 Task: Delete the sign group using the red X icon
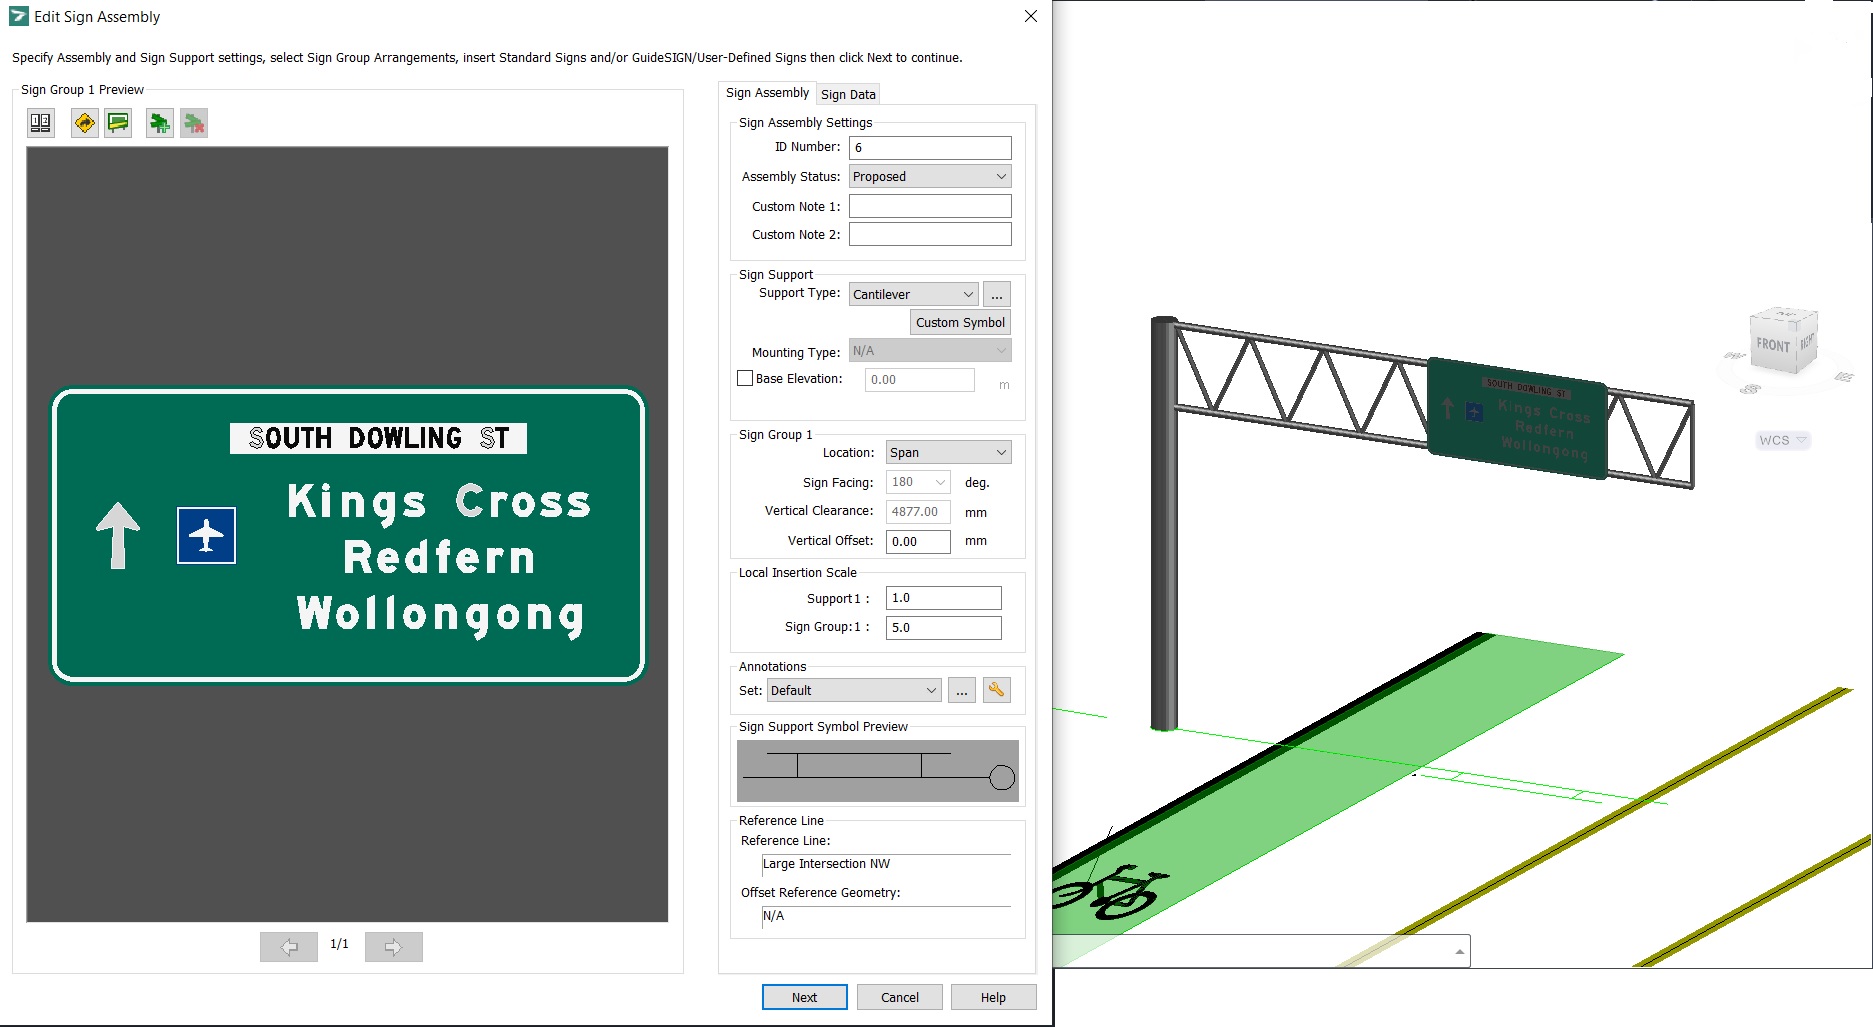[194, 124]
